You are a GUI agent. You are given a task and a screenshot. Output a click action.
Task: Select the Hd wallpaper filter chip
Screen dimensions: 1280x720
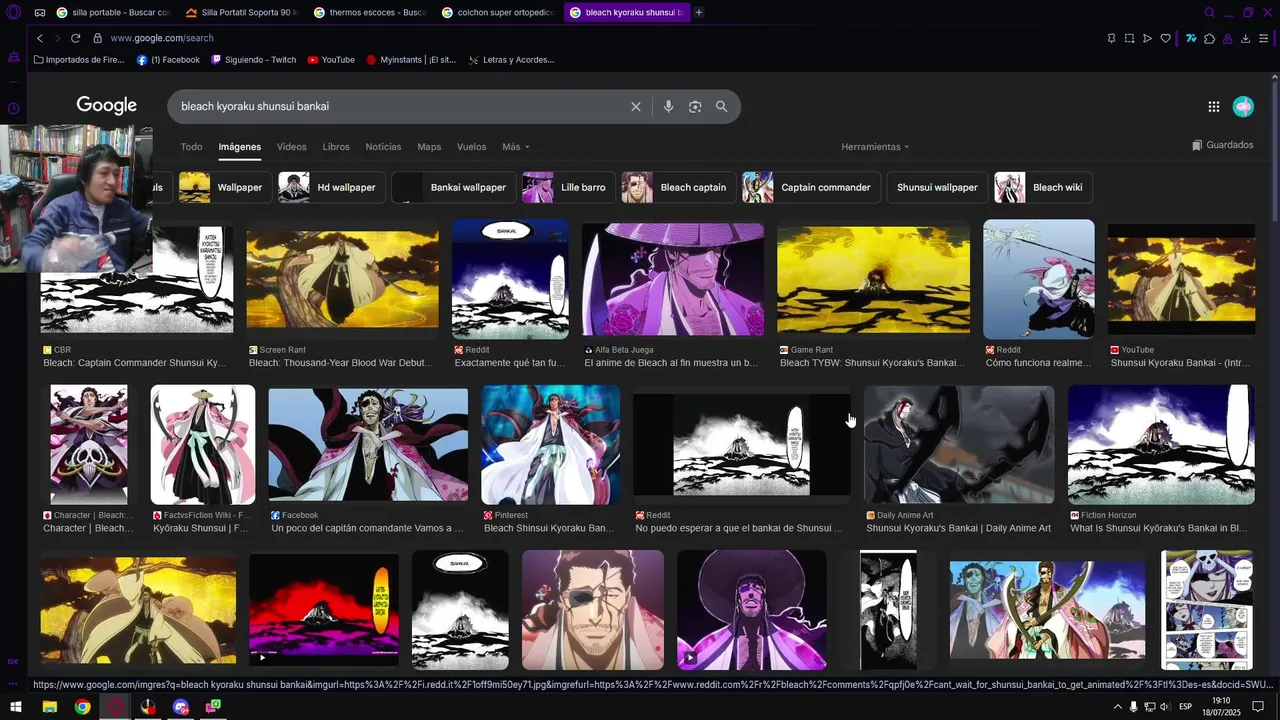(331, 187)
